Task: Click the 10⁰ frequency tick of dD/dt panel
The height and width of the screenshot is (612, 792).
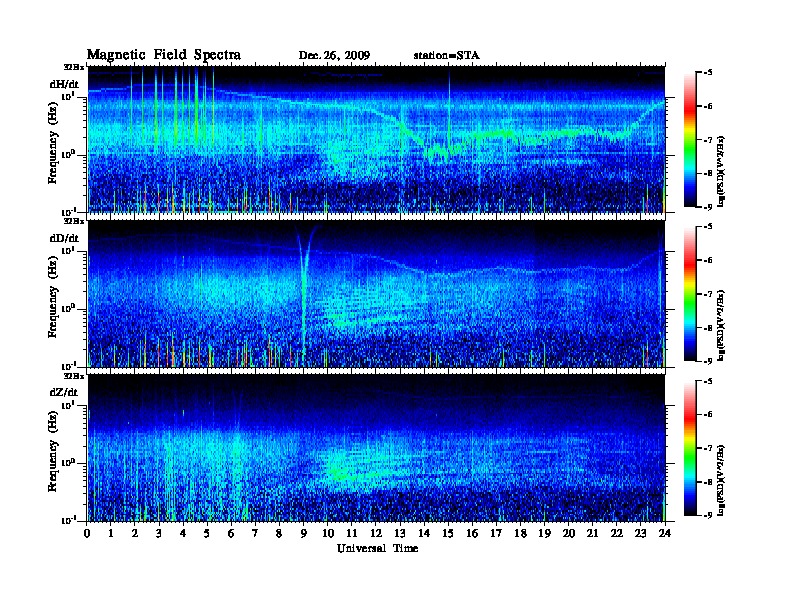Action: coord(68,308)
